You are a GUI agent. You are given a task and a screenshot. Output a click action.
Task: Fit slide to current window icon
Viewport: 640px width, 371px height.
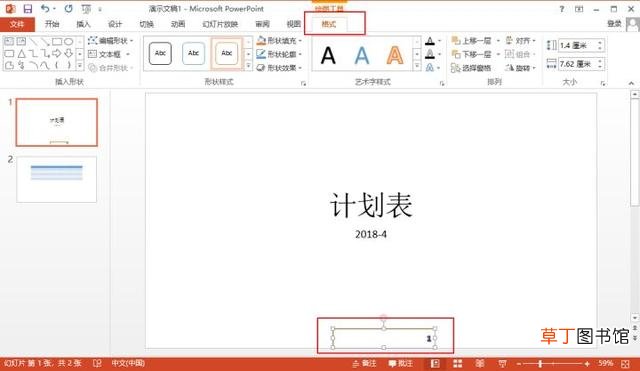tap(625, 363)
